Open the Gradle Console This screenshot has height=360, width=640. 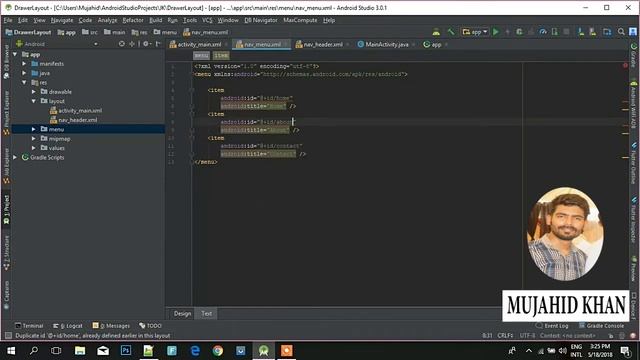click(601, 326)
